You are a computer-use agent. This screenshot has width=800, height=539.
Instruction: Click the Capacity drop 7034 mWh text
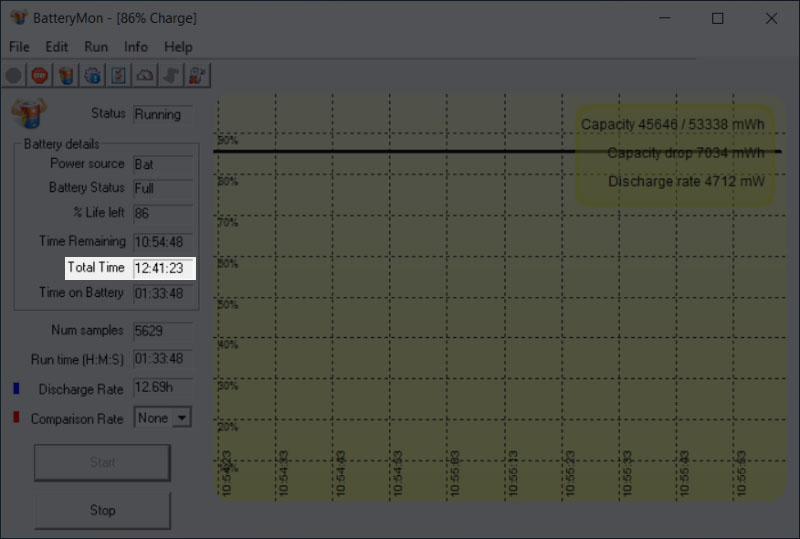click(686, 153)
